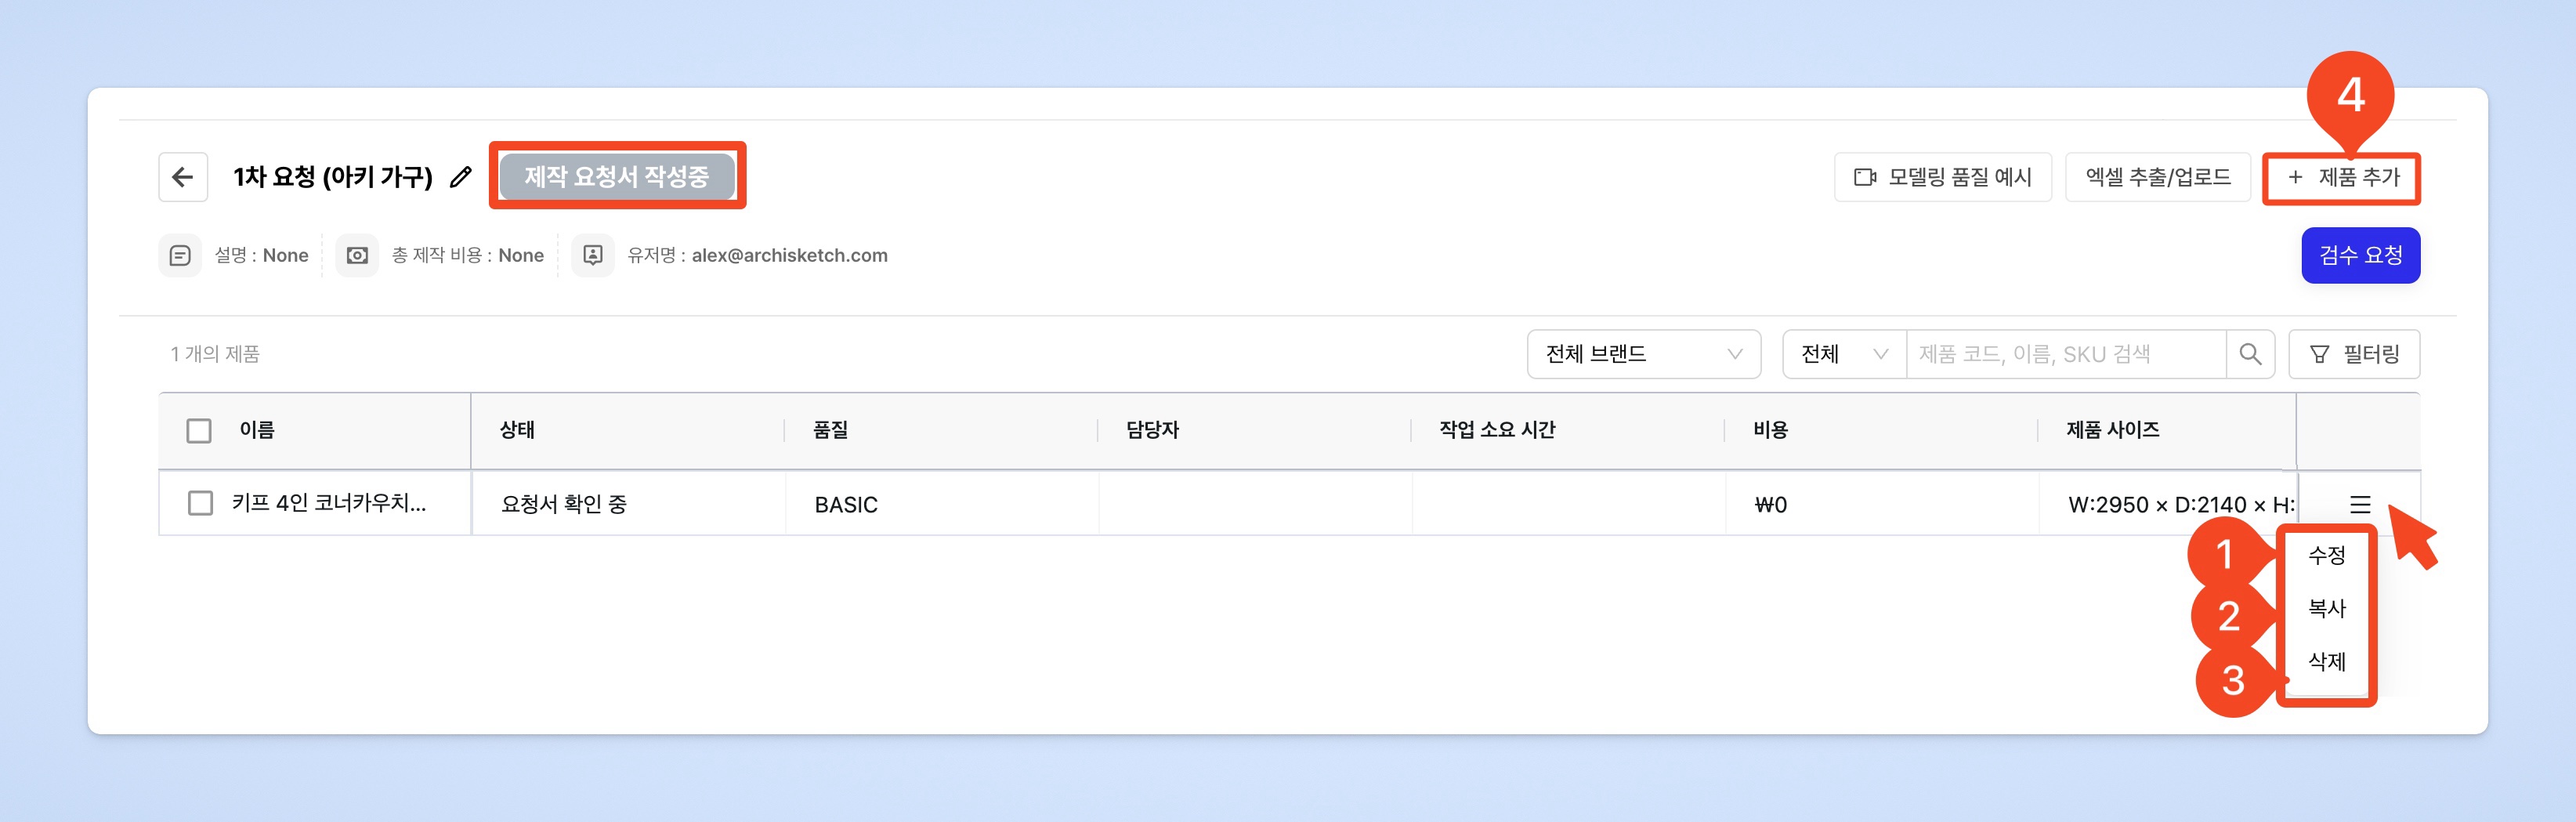Choose 복사 in the row menu

2326,608
